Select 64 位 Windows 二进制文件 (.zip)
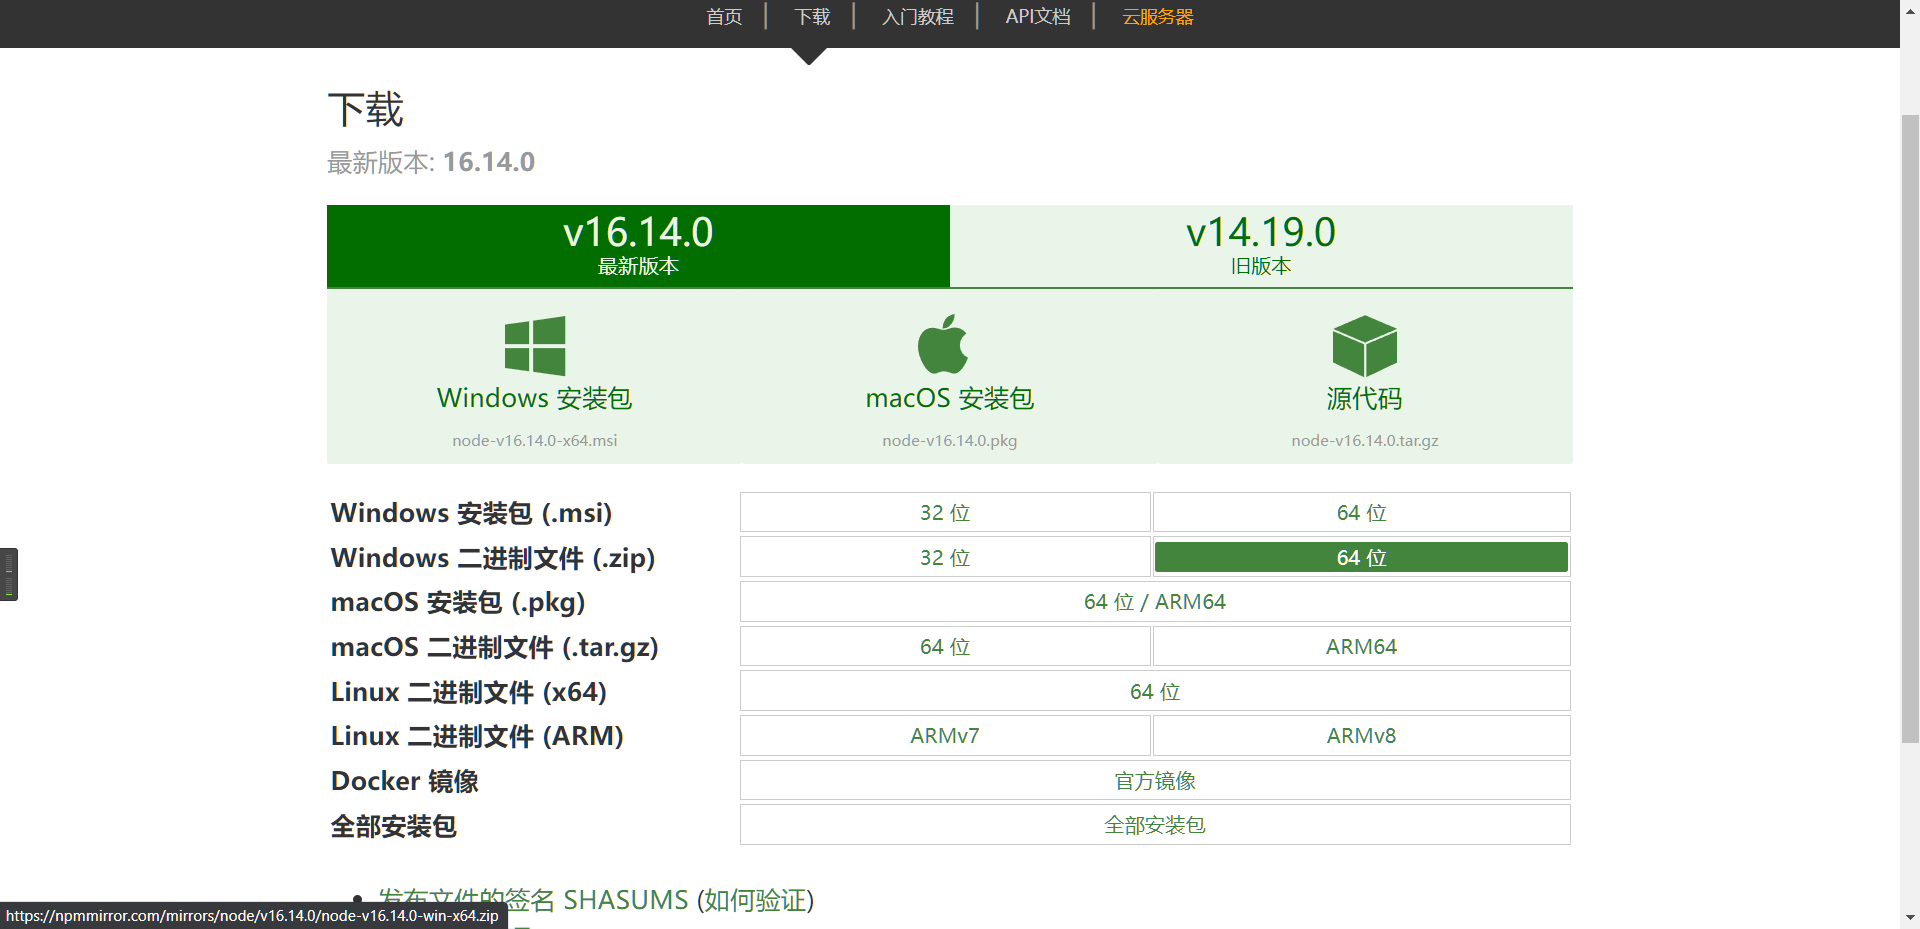1920x929 pixels. pyautogui.click(x=1360, y=557)
